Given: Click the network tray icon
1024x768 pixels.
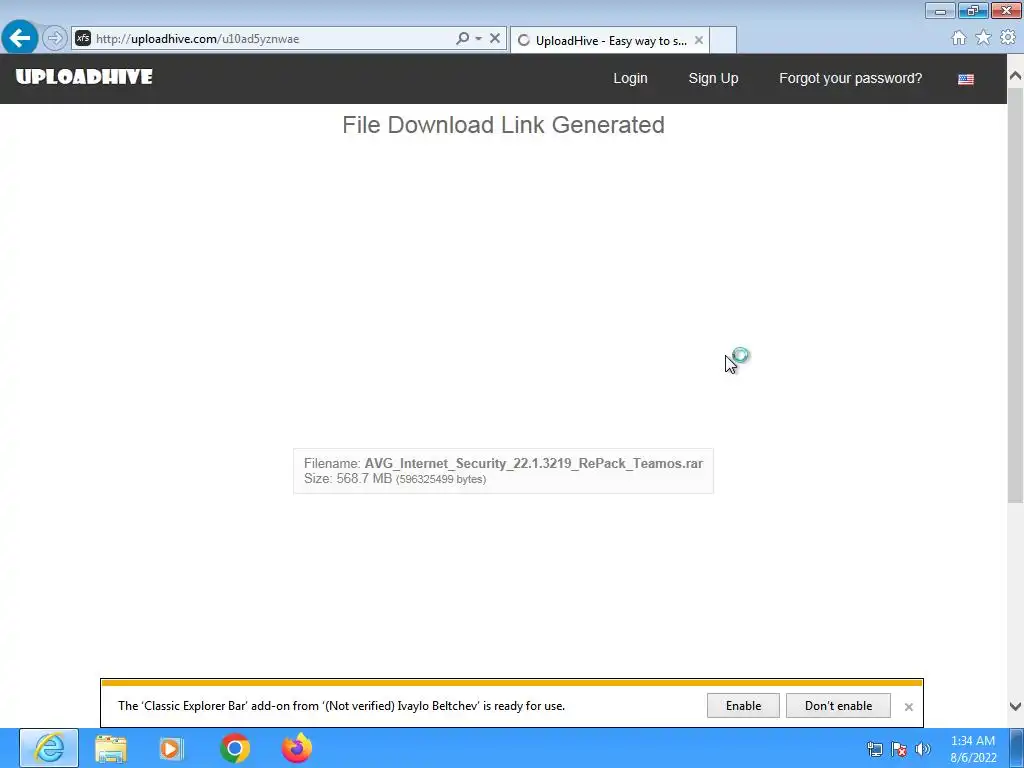Looking at the screenshot, I should point(874,749).
